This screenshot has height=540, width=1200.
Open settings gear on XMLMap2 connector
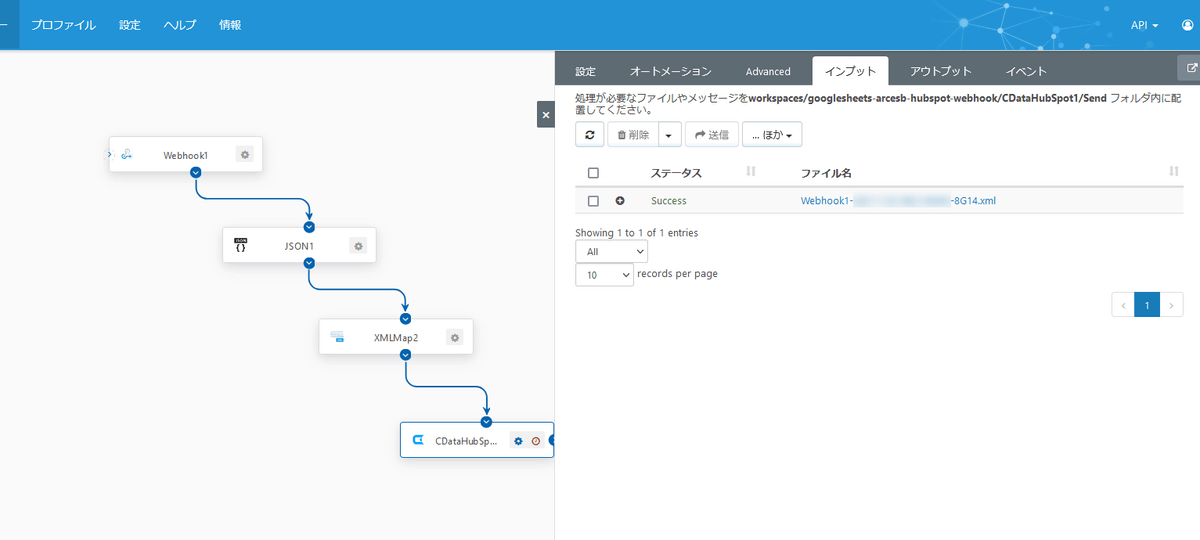(455, 337)
